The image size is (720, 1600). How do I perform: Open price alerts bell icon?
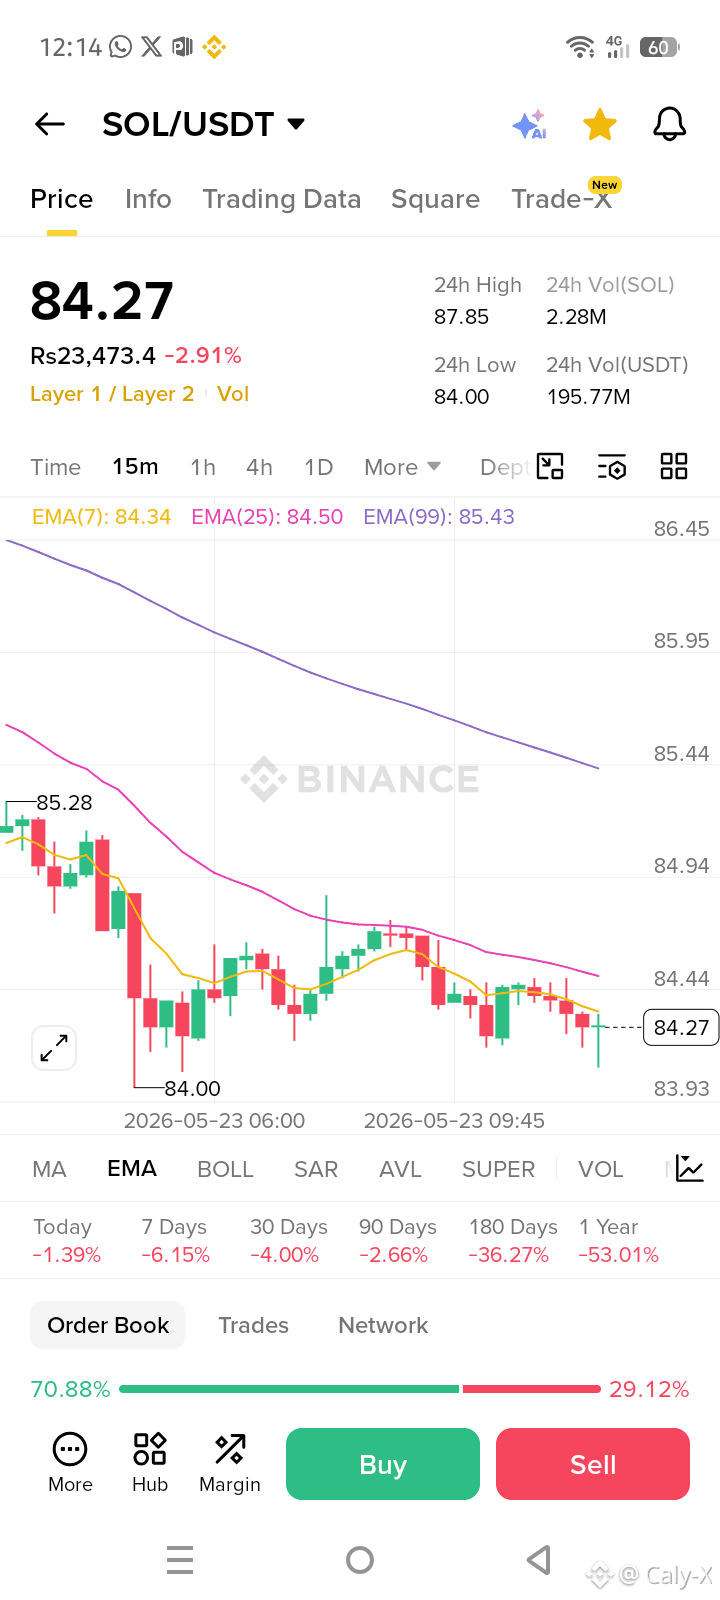click(x=669, y=124)
